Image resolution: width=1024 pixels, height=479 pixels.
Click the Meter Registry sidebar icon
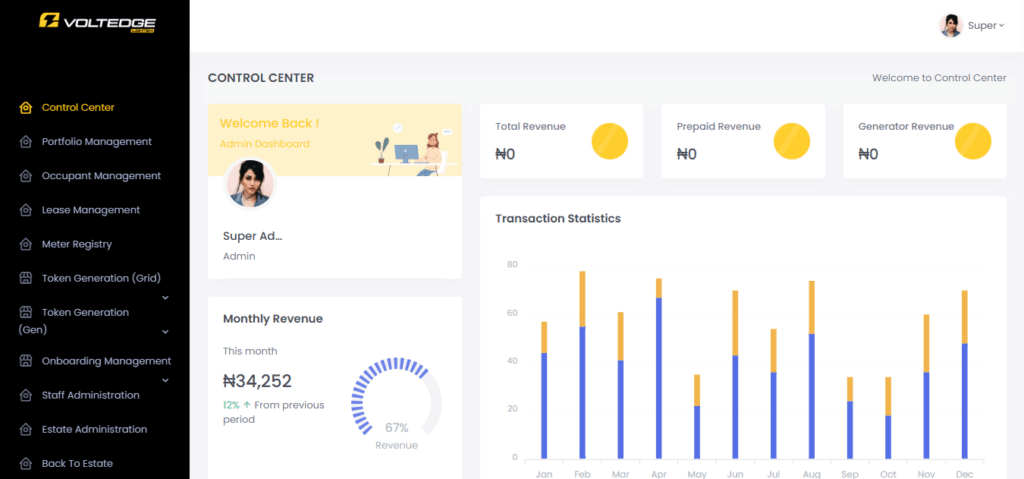click(26, 244)
